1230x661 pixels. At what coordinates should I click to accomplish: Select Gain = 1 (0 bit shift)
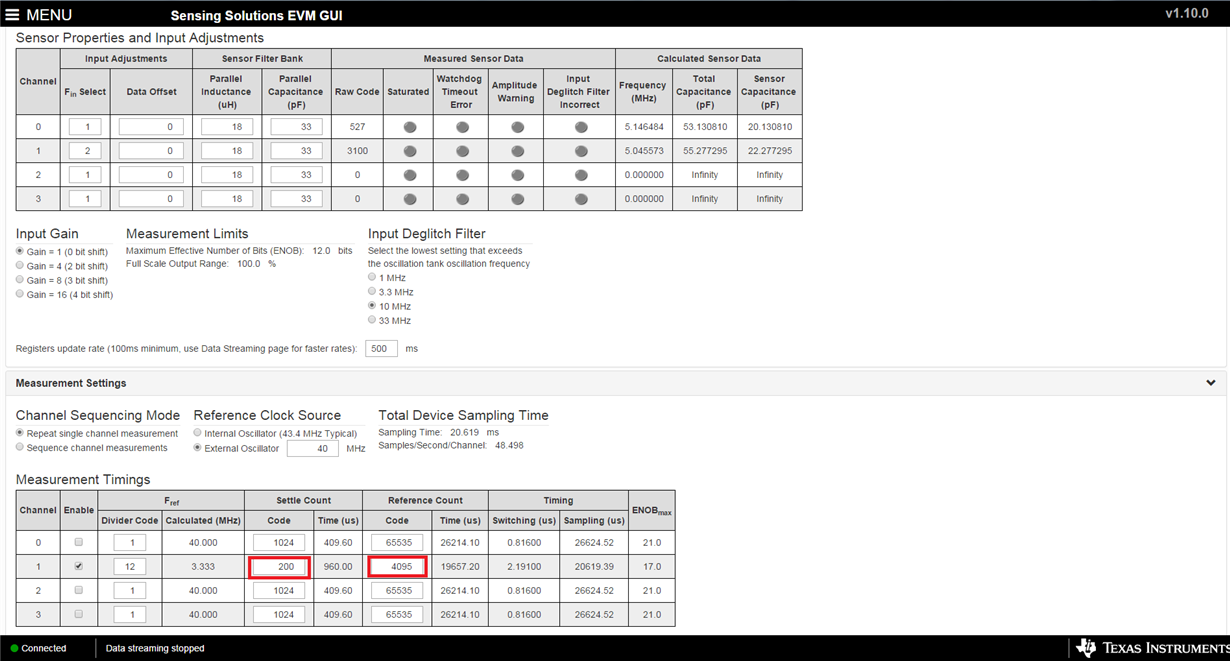point(21,251)
